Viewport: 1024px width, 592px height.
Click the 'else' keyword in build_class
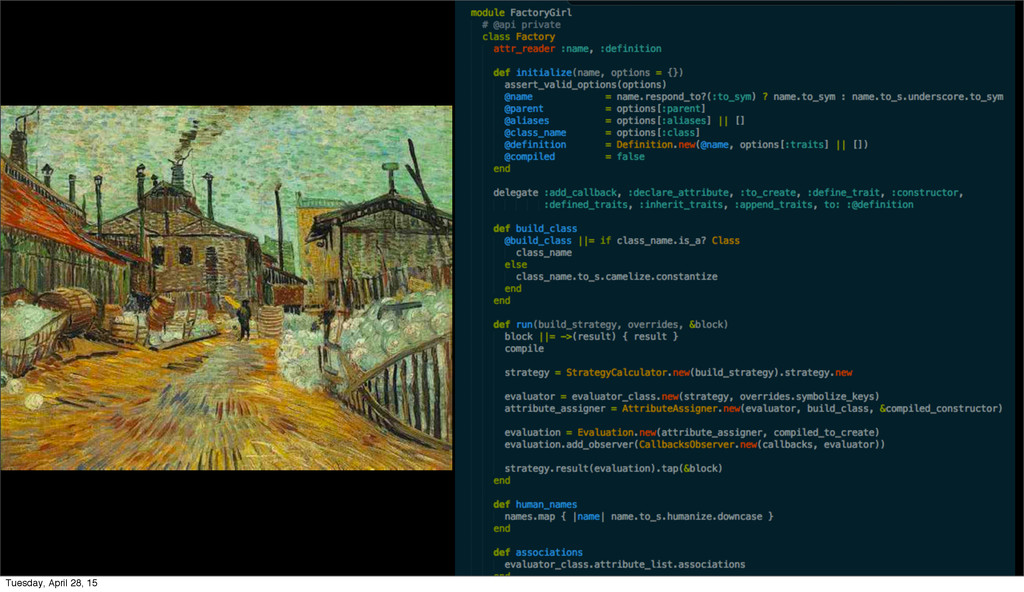[x=516, y=265]
